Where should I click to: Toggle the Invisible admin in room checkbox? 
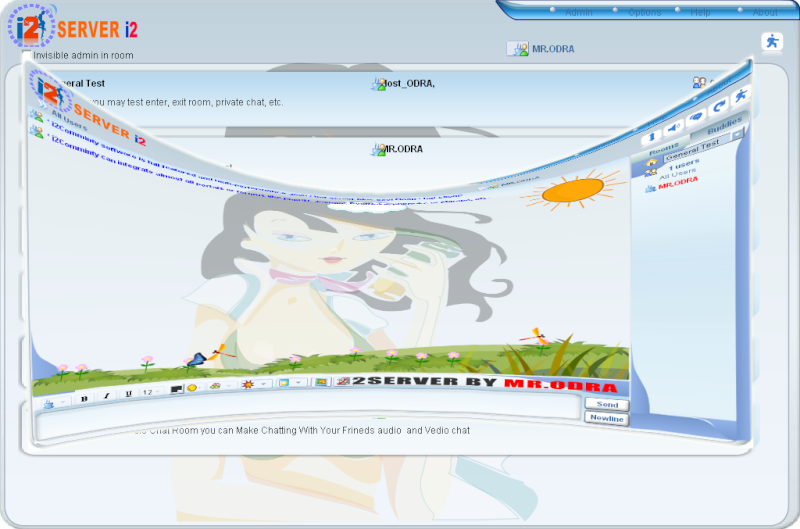coord(27,56)
